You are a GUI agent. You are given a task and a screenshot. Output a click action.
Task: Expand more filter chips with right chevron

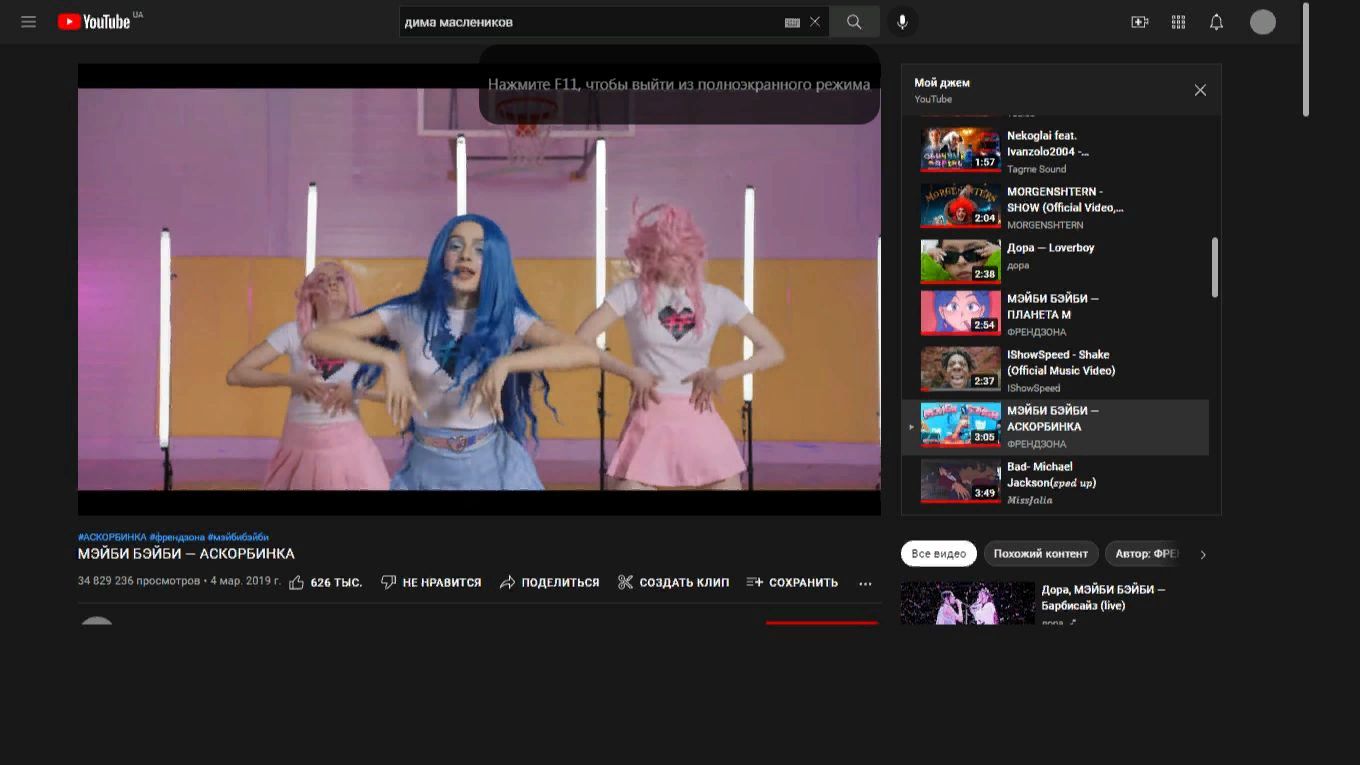[1203, 554]
